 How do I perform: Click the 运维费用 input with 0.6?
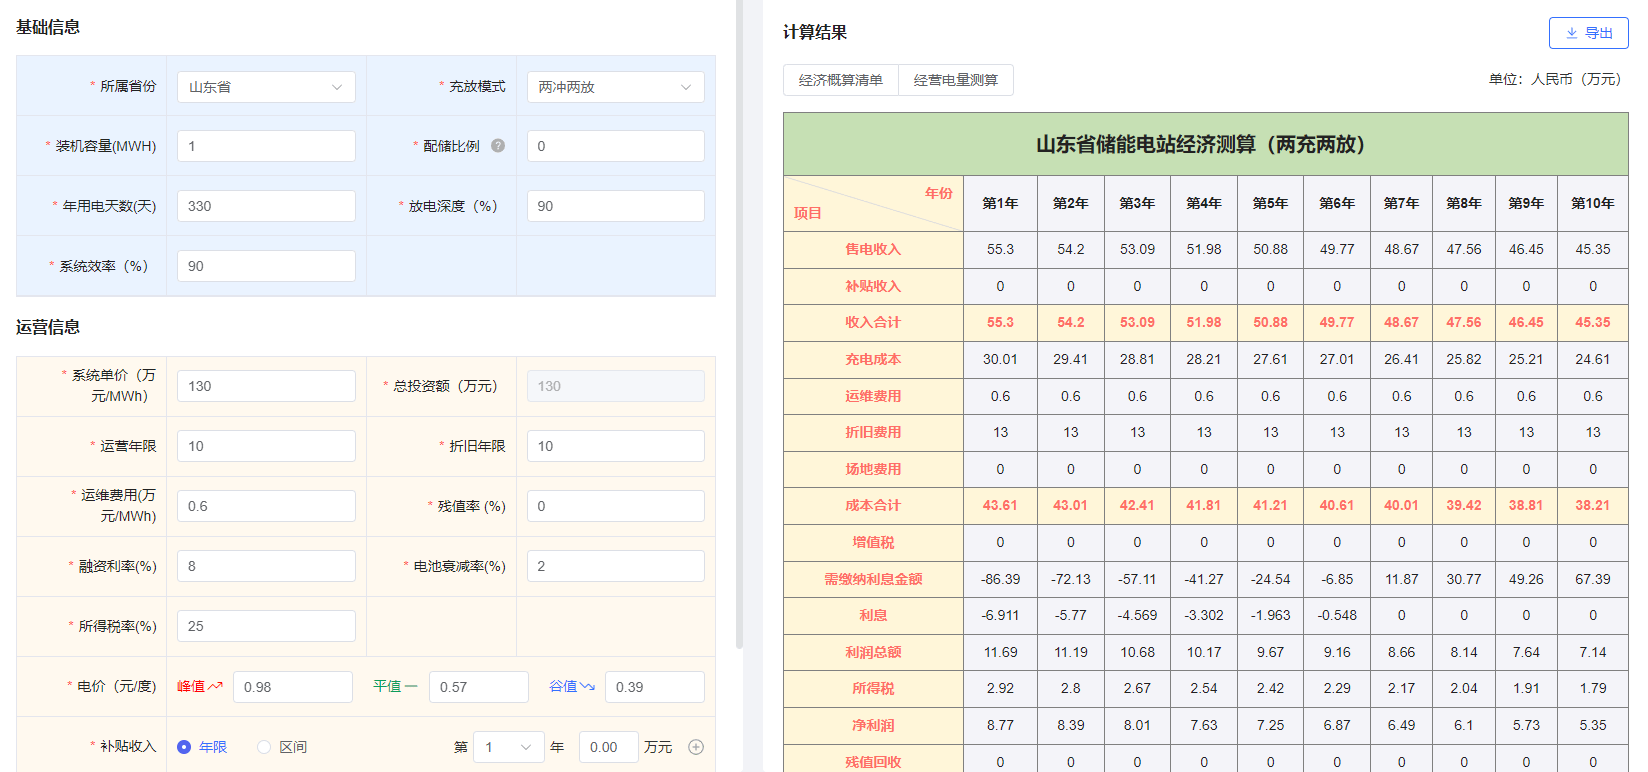[266, 506]
